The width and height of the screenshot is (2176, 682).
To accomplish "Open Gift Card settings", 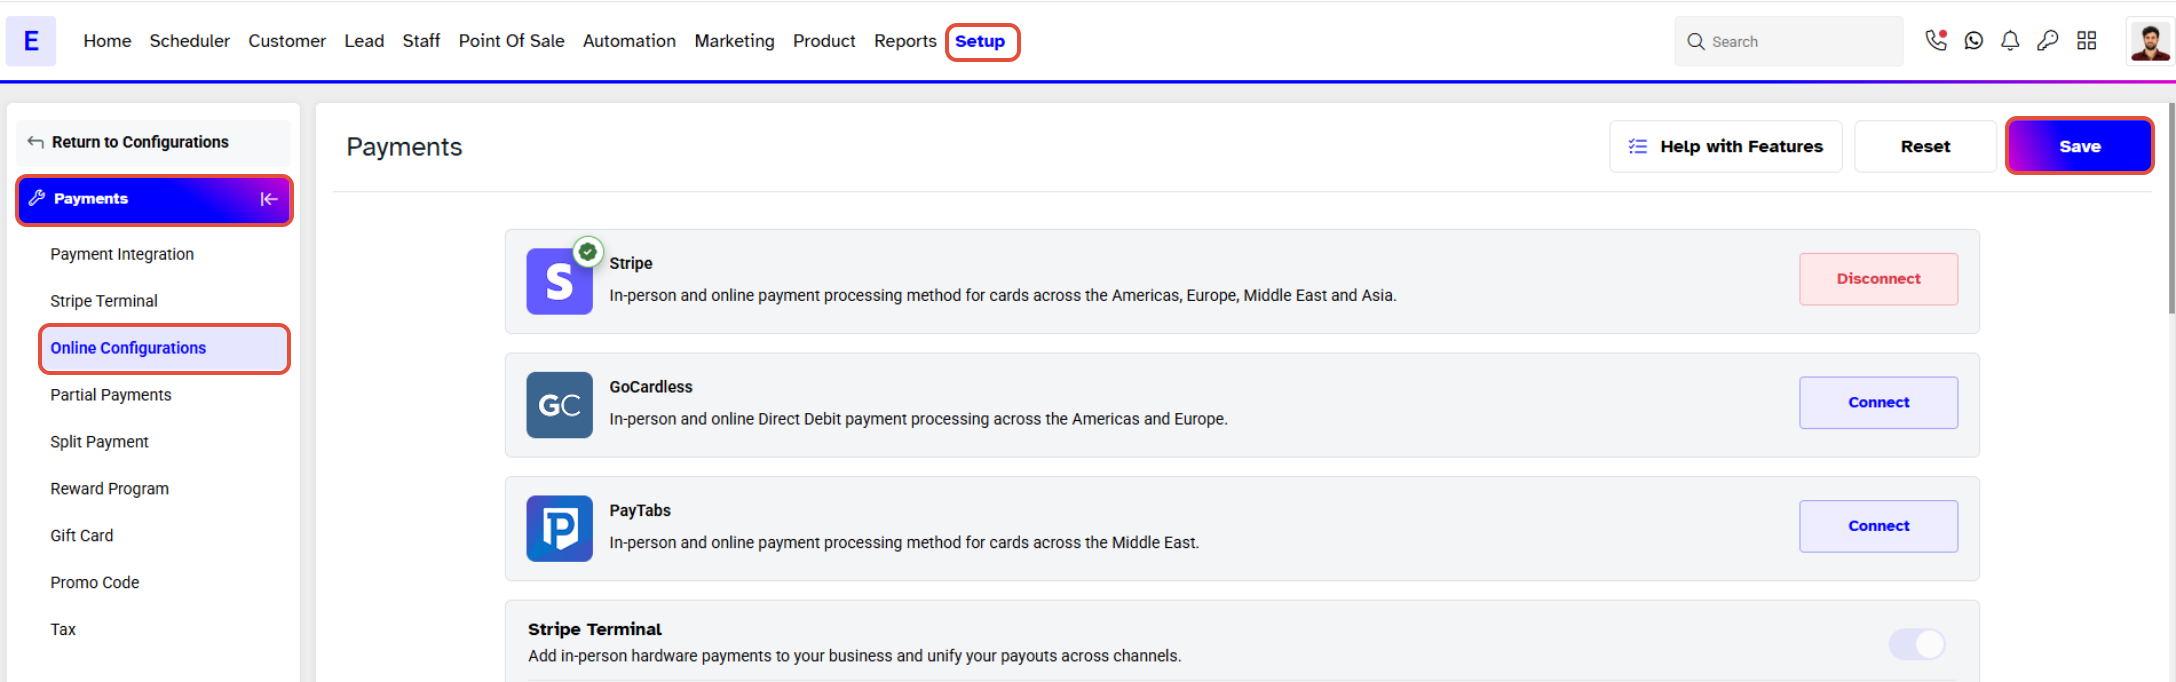I will (82, 536).
